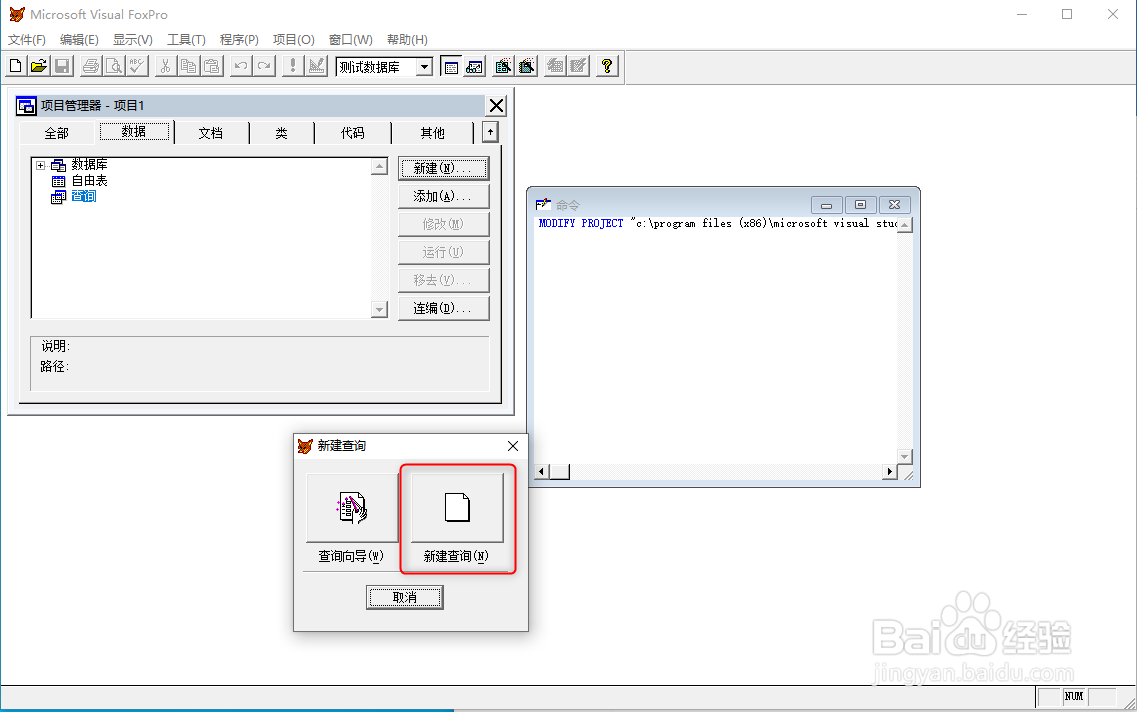Viewport: 1137px width, 712px height.
Task: Click the AutoForm Wizard toolbar icon
Action: (x=555, y=67)
